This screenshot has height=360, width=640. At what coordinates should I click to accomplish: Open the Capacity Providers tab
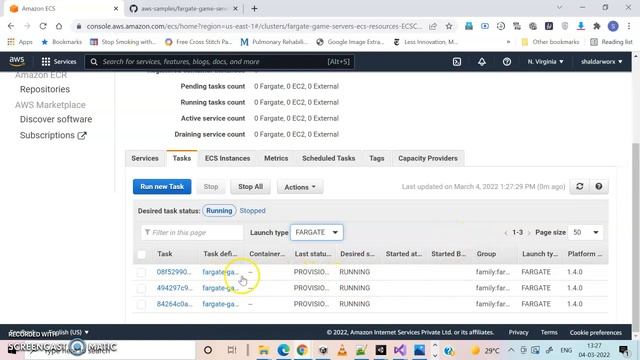pyautogui.click(x=428, y=158)
